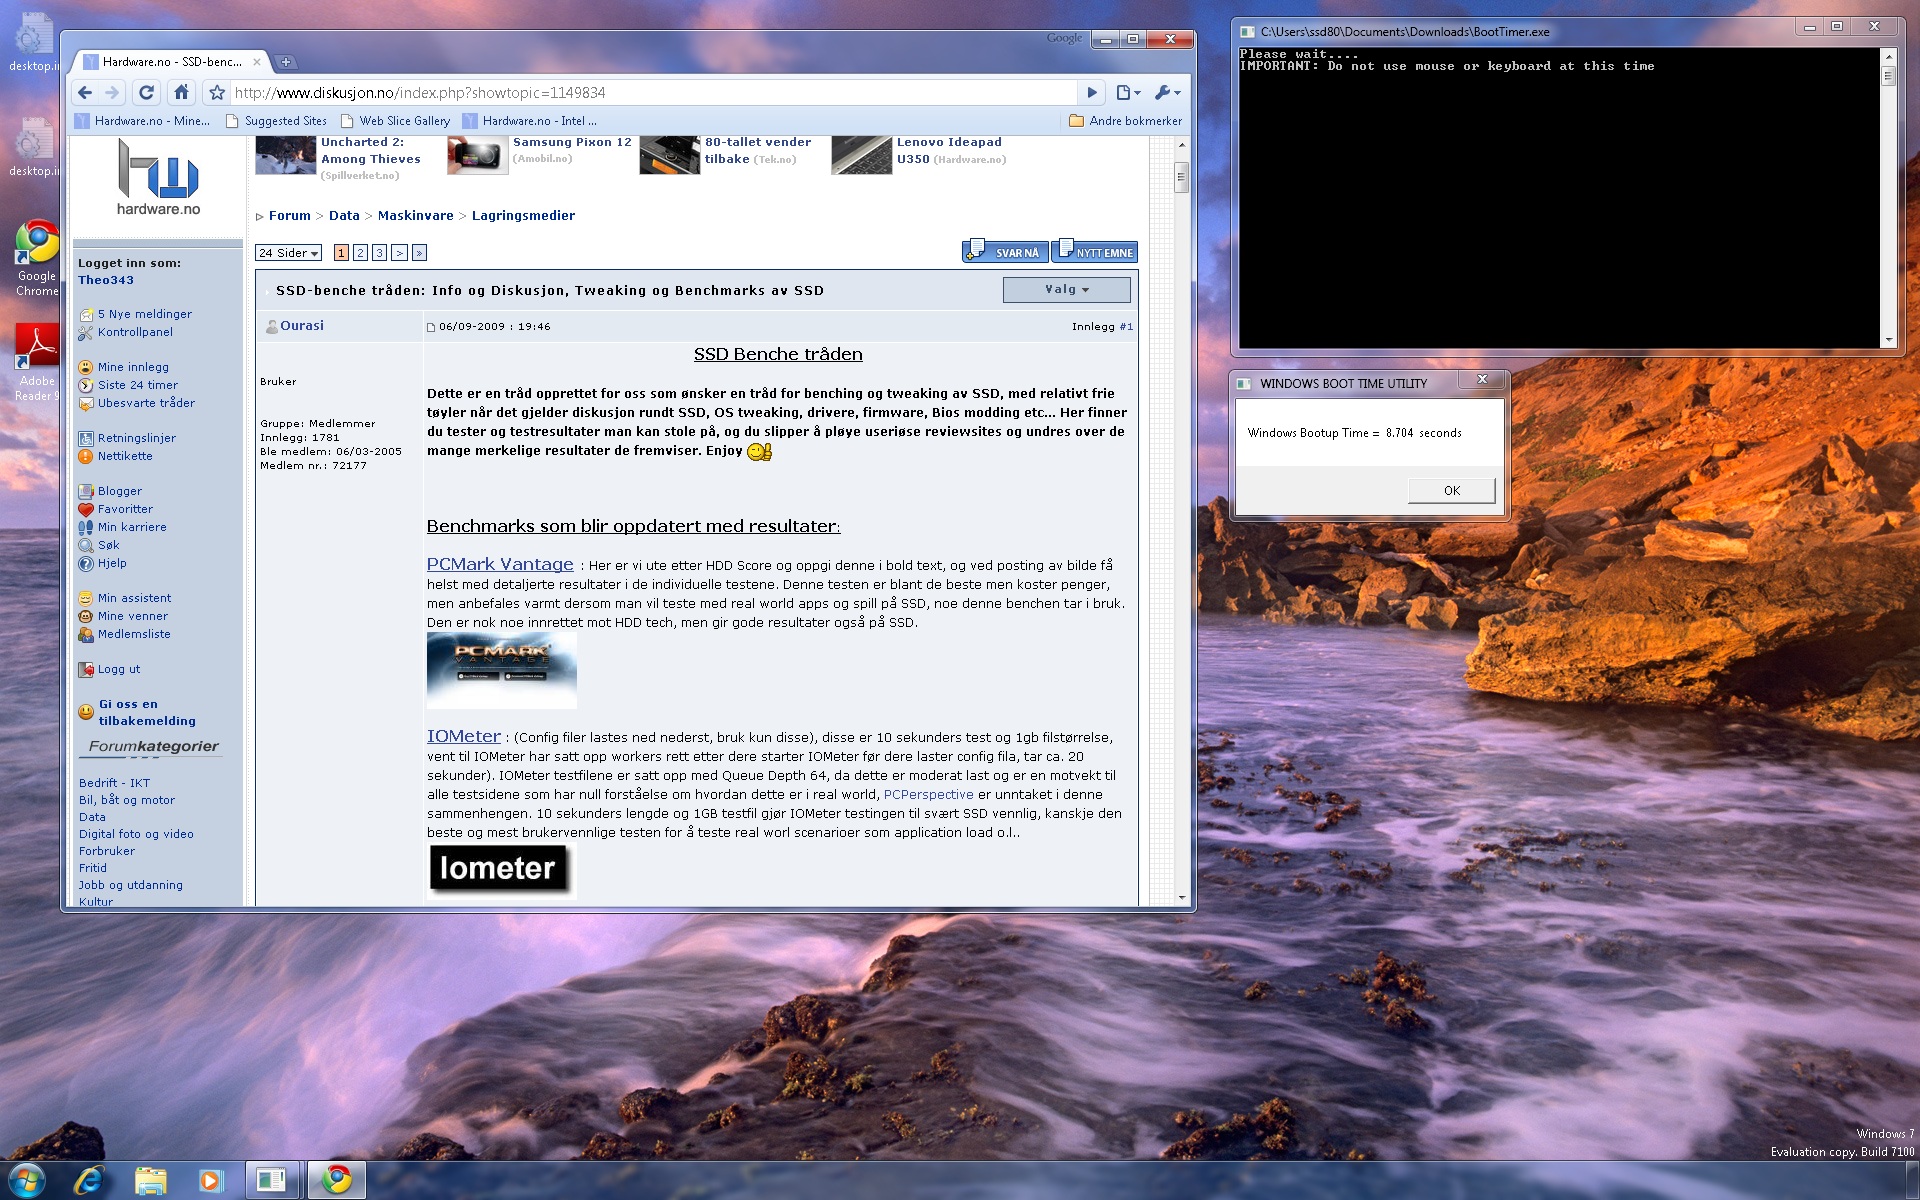Open the IOMeter heading link
Screen dimensions: 1920x1200
pyautogui.click(x=463, y=736)
